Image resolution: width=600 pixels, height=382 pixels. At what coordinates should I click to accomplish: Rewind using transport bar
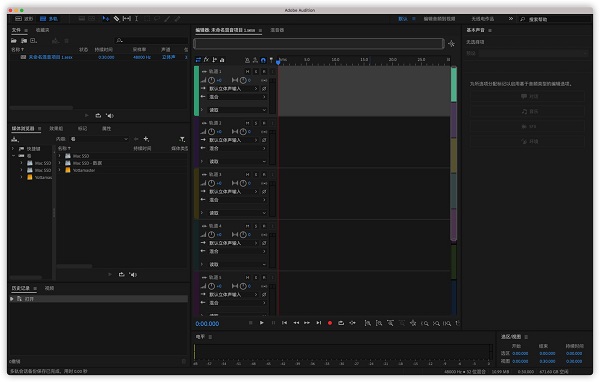click(x=296, y=323)
